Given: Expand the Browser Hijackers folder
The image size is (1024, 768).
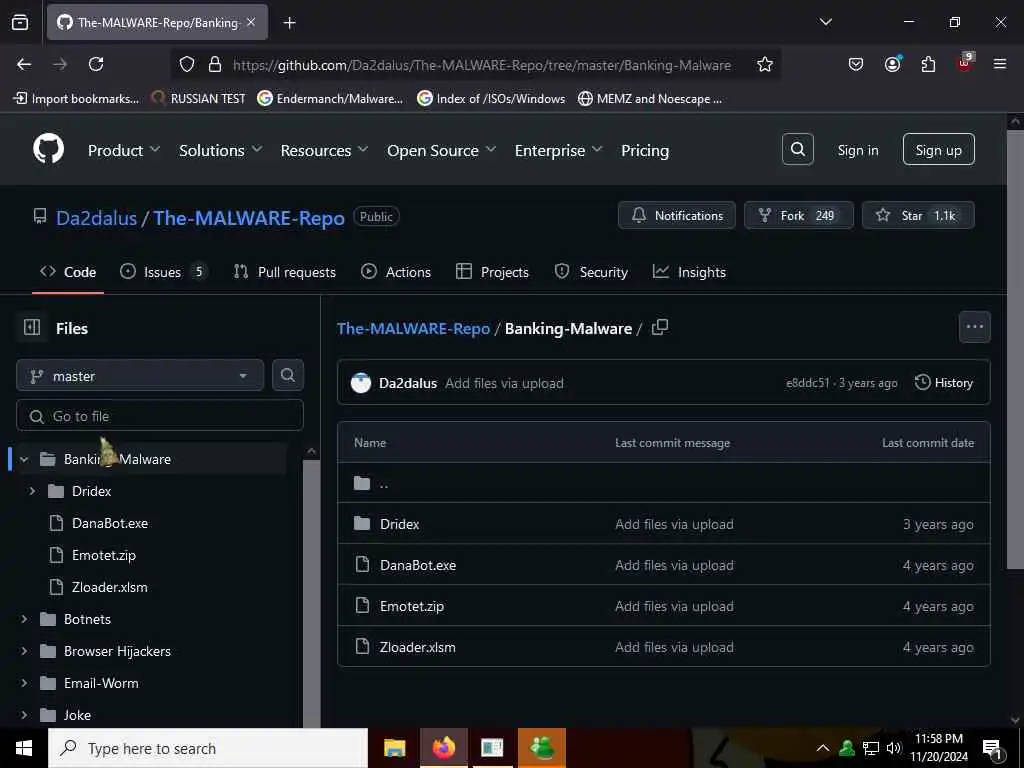Looking at the screenshot, I should 24,651.
